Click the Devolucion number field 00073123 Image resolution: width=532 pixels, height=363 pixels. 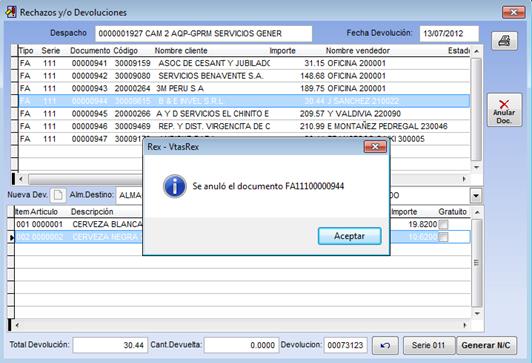click(345, 345)
